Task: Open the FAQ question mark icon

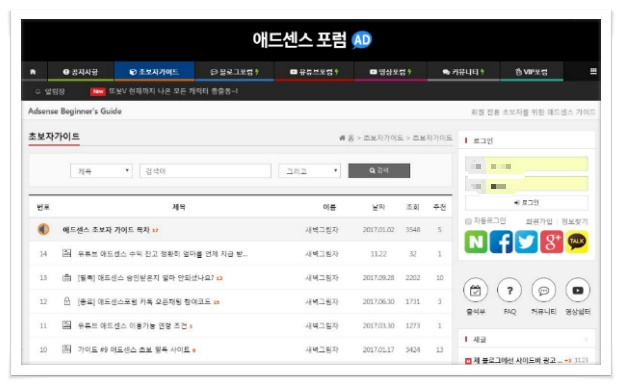Action: pyautogui.click(x=509, y=291)
